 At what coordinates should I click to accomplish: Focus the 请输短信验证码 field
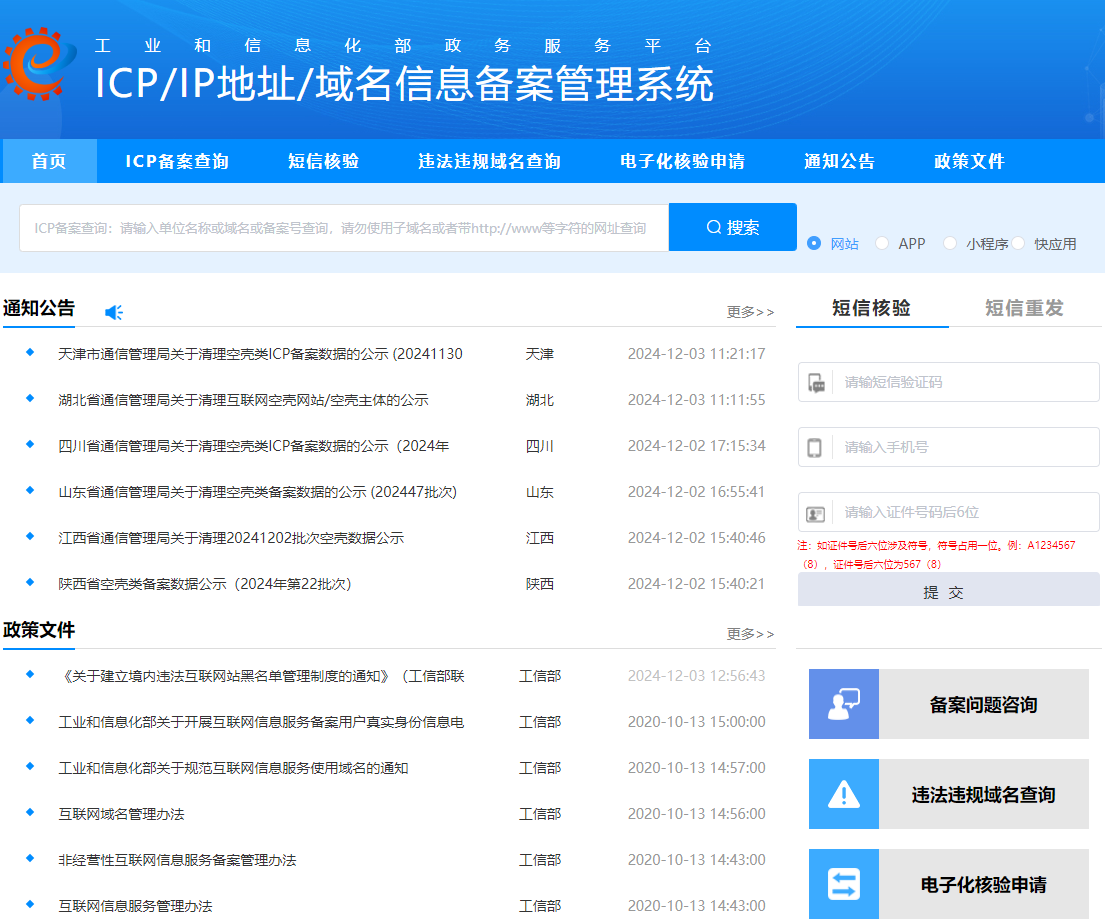point(949,382)
